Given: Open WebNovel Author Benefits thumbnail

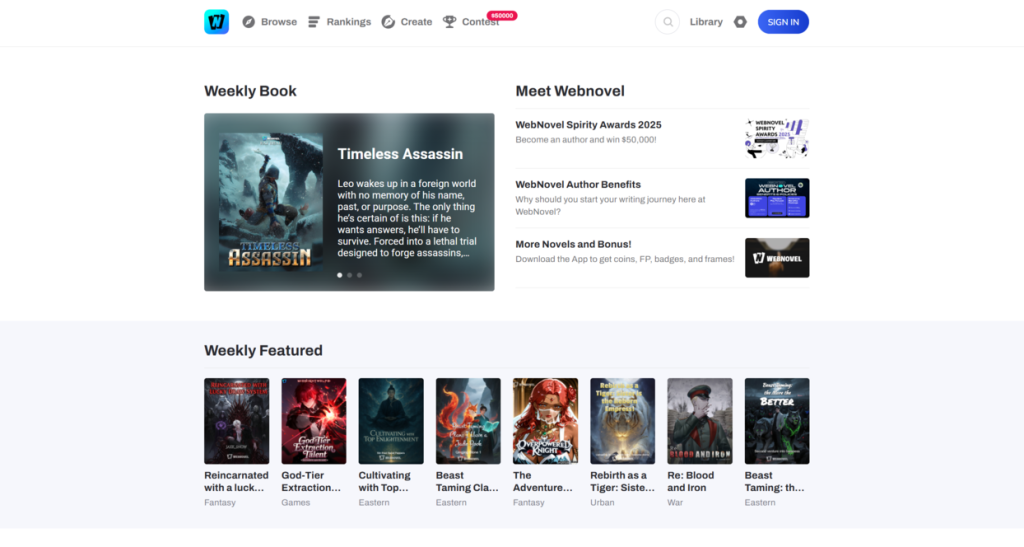Looking at the screenshot, I should tap(776, 198).
